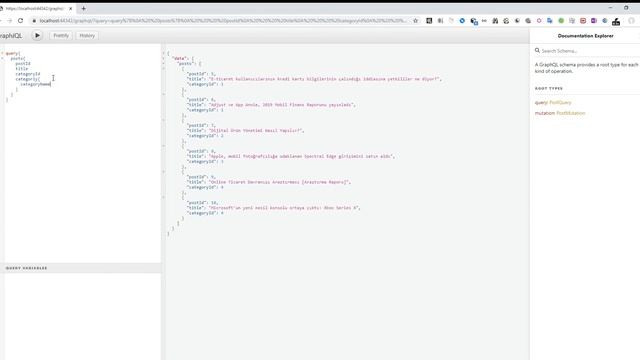Viewport: 640px width, 360px height.
Task: Open the green circle extension
Action: tap(561, 20)
